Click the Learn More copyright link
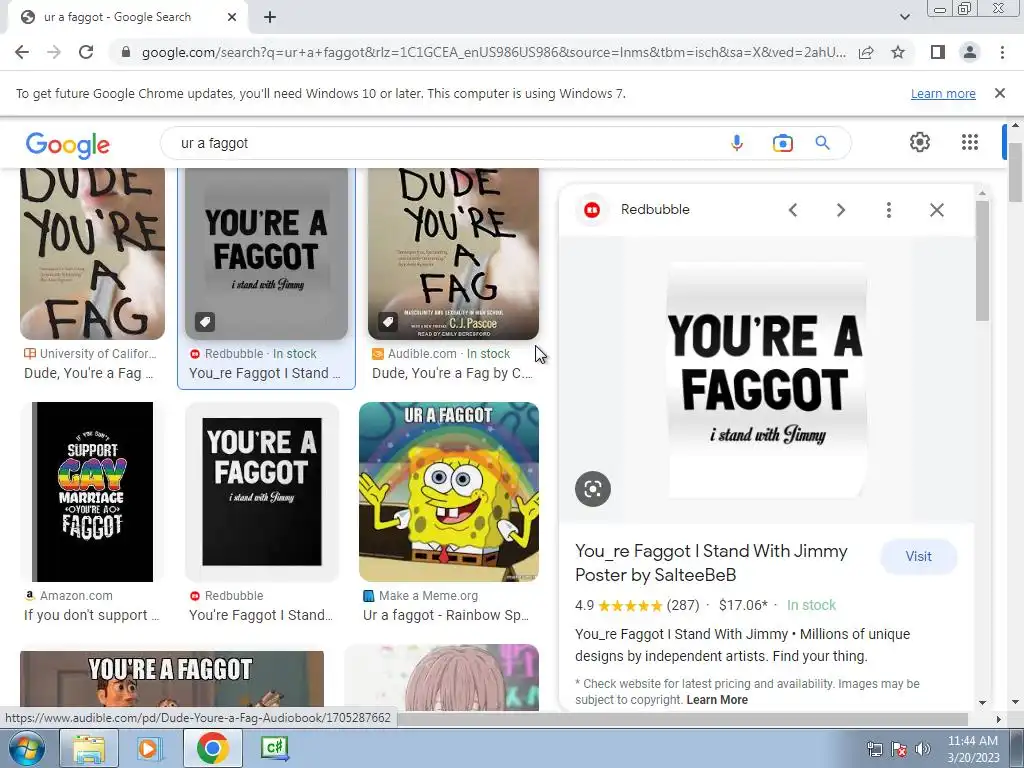1024x768 pixels. point(717,699)
